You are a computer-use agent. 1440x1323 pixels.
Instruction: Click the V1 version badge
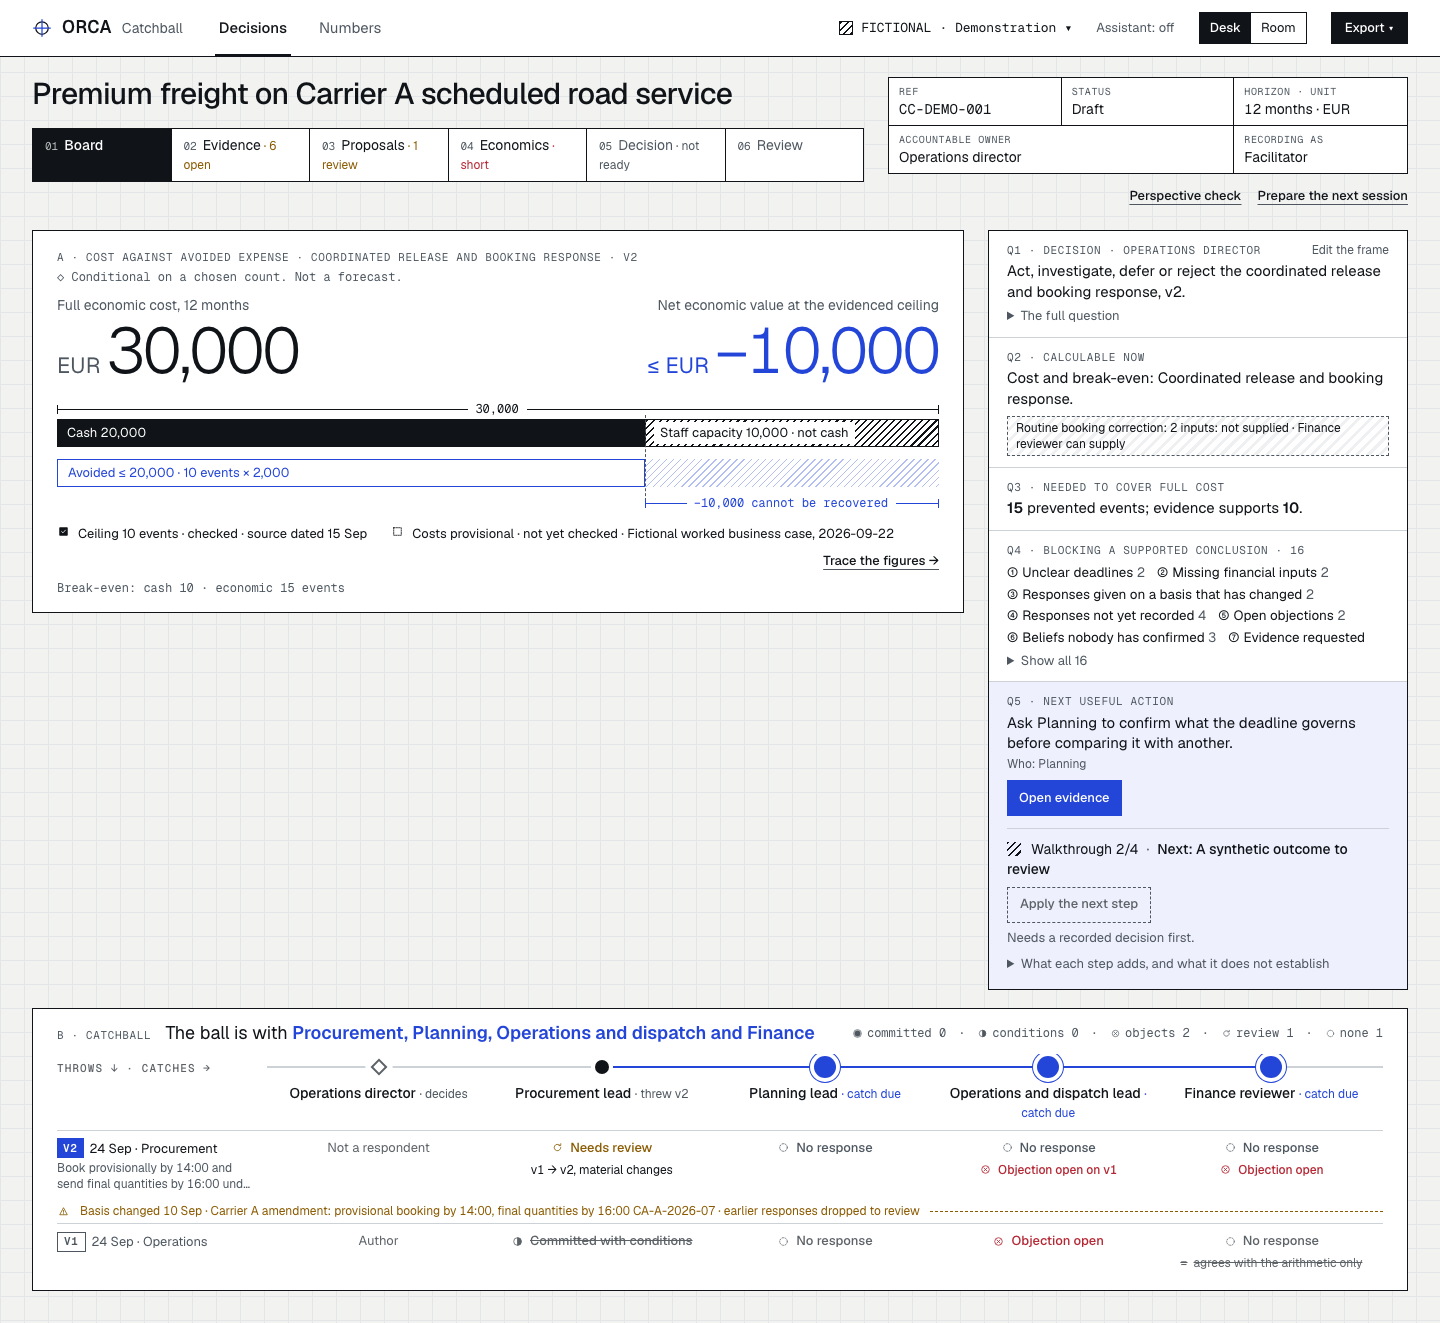point(71,1241)
